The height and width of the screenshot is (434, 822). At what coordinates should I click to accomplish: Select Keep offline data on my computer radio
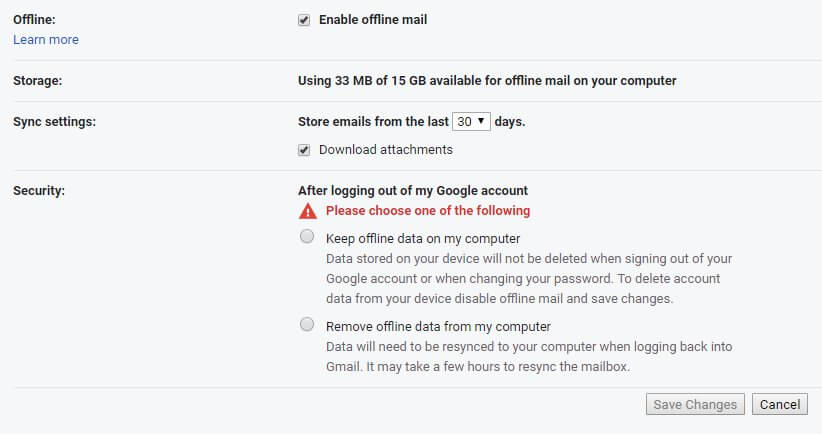[307, 236]
